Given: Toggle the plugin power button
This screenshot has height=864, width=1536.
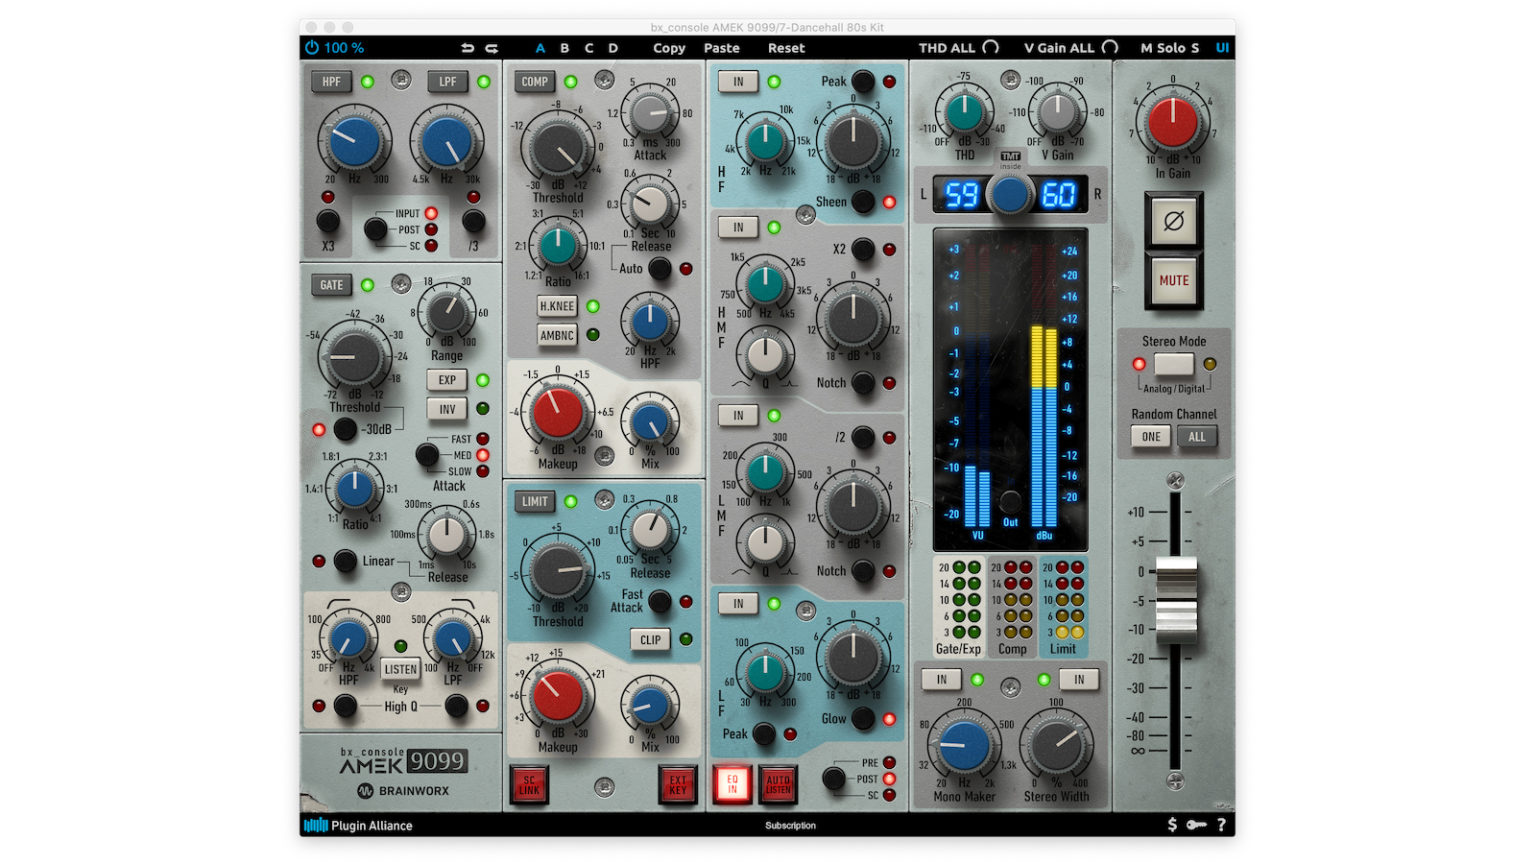Looking at the screenshot, I should [x=312, y=47].
